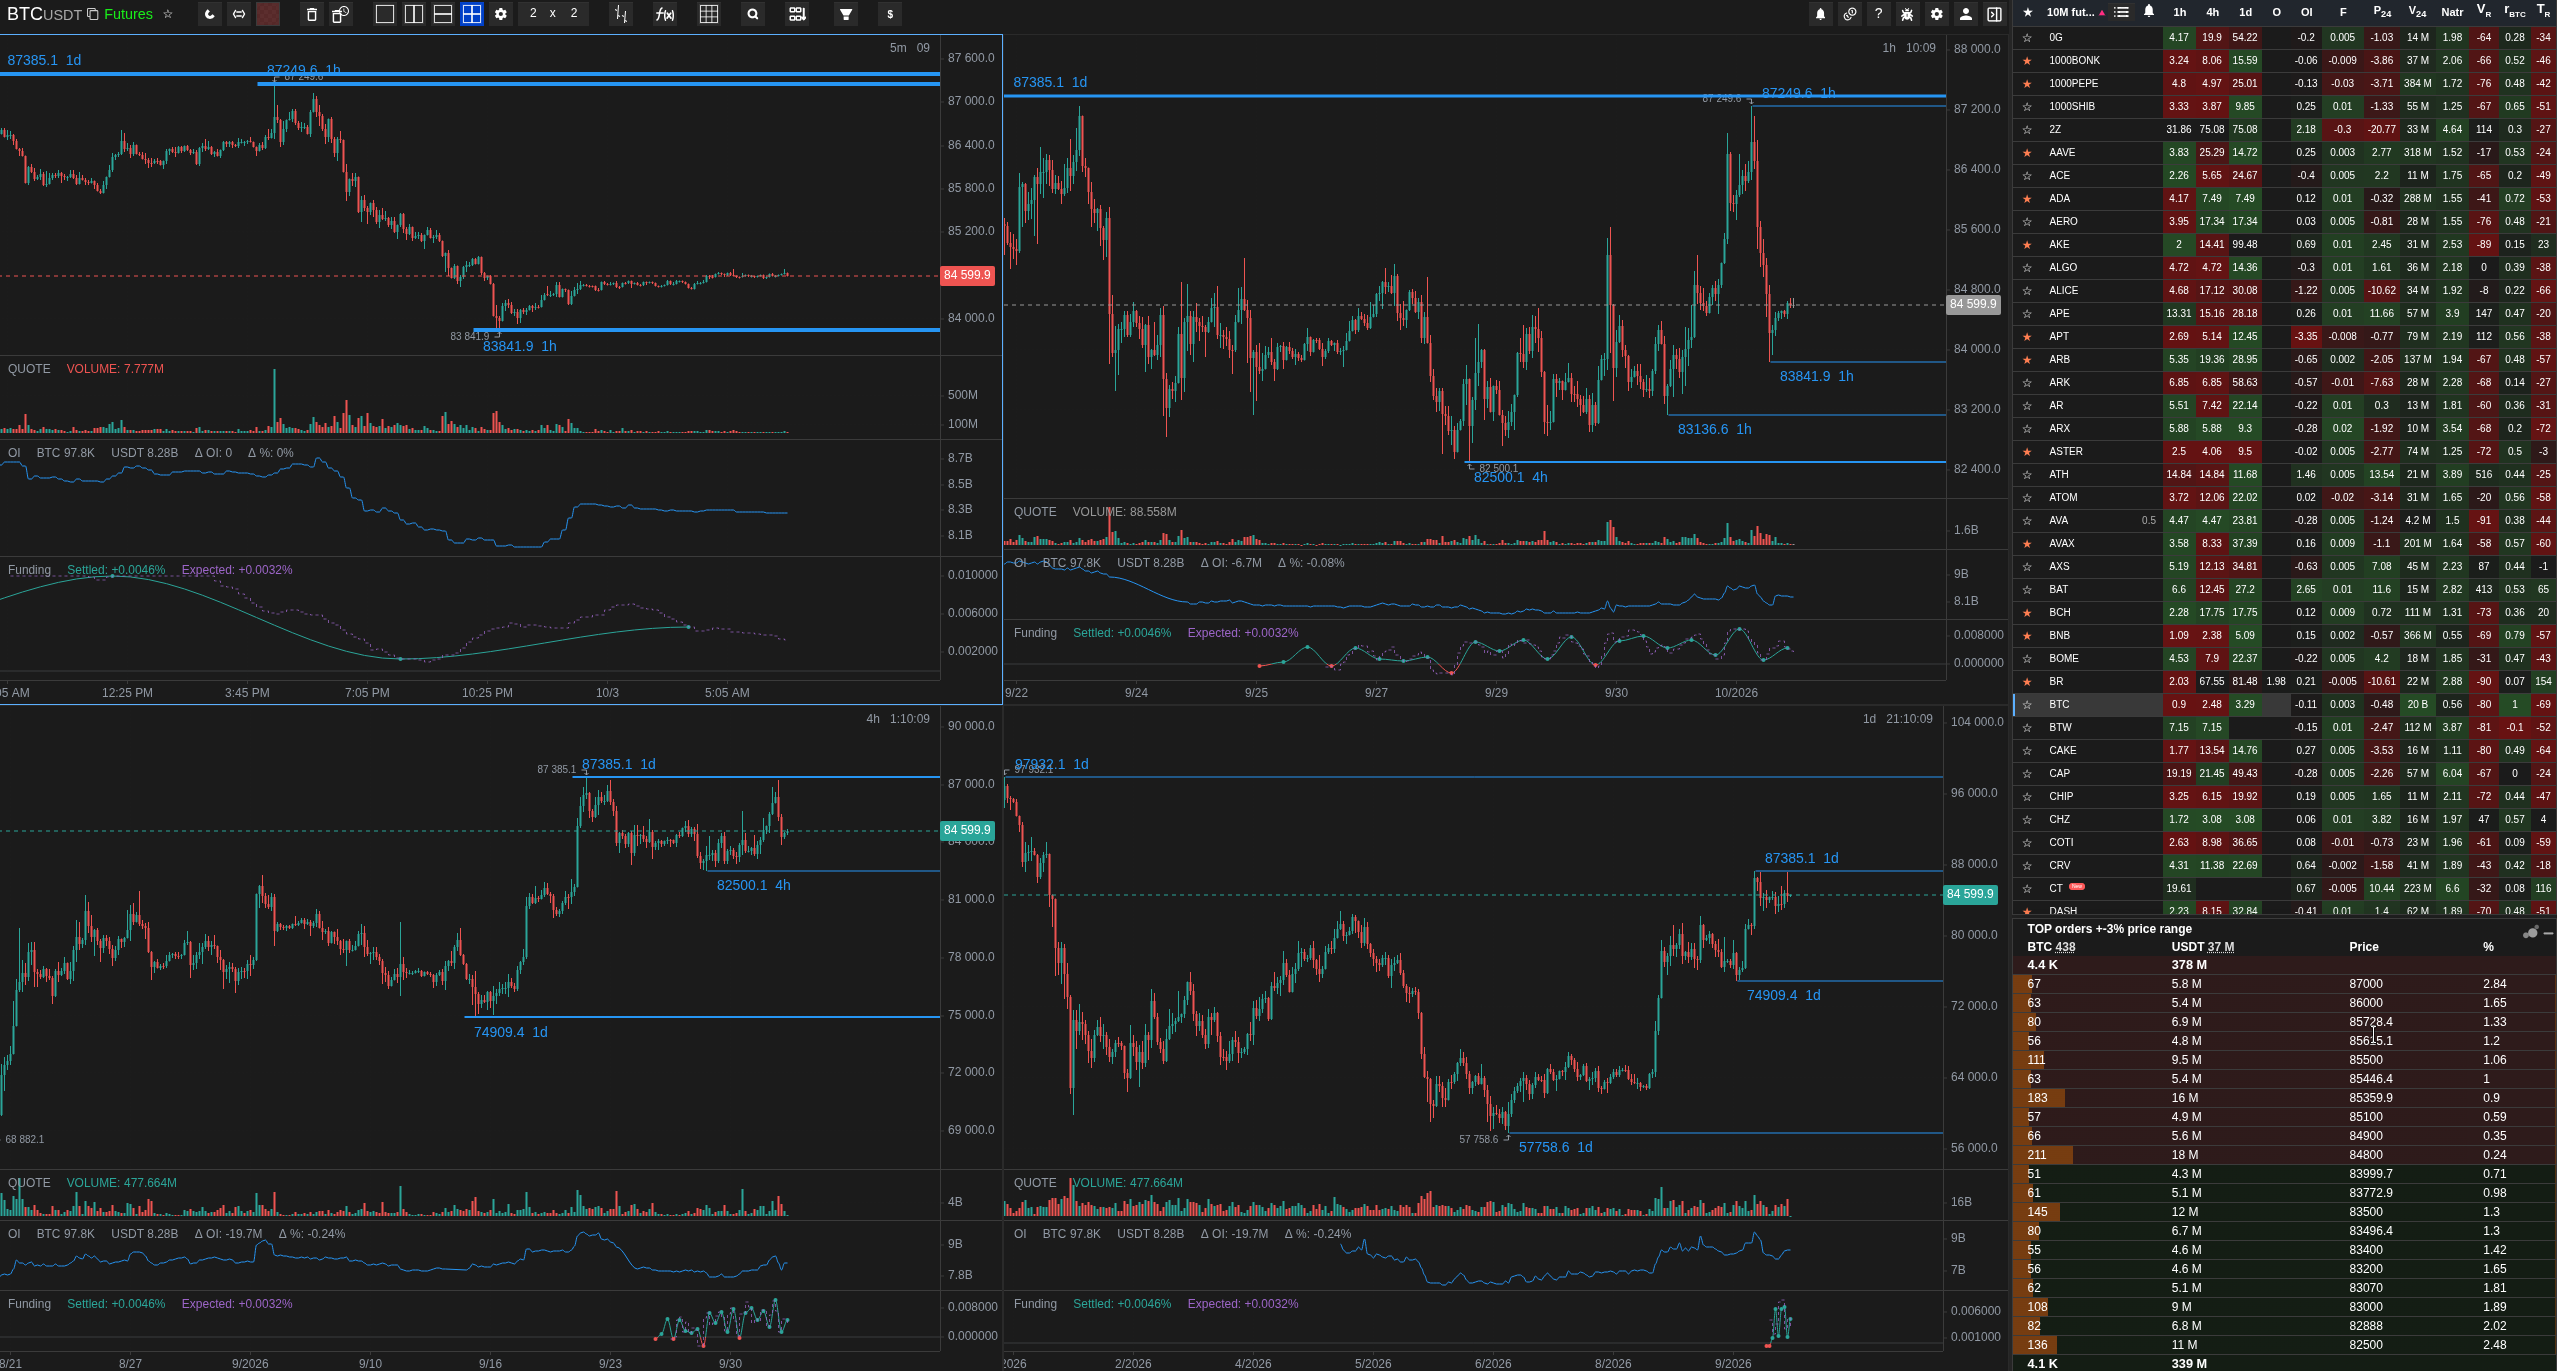Screen dimensions: 2557x1371
Task: Click the Futures market label
Action: [128, 14]
